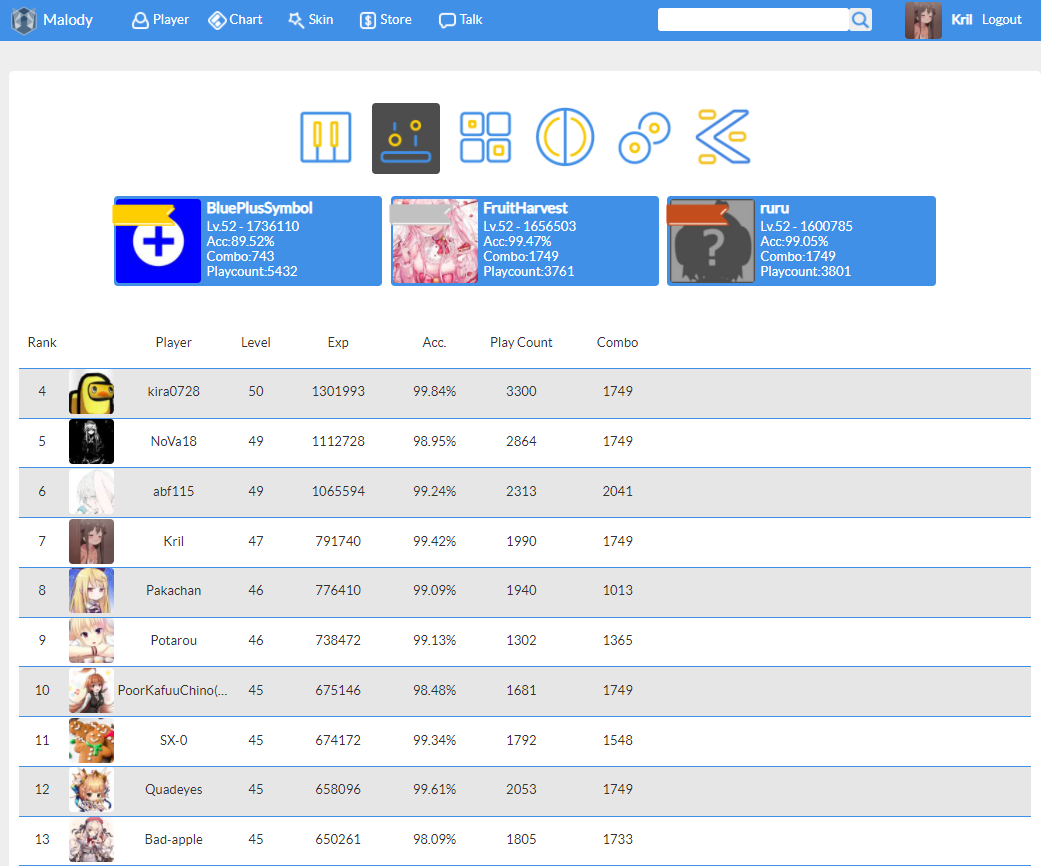Click SX-0's gingerbread avatar

92,740
